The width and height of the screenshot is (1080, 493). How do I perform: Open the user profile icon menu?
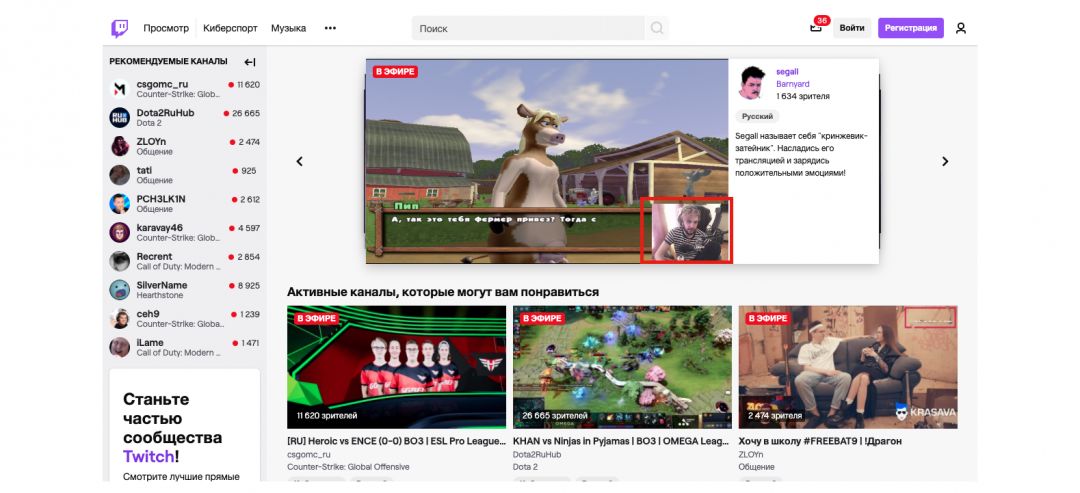960,28
